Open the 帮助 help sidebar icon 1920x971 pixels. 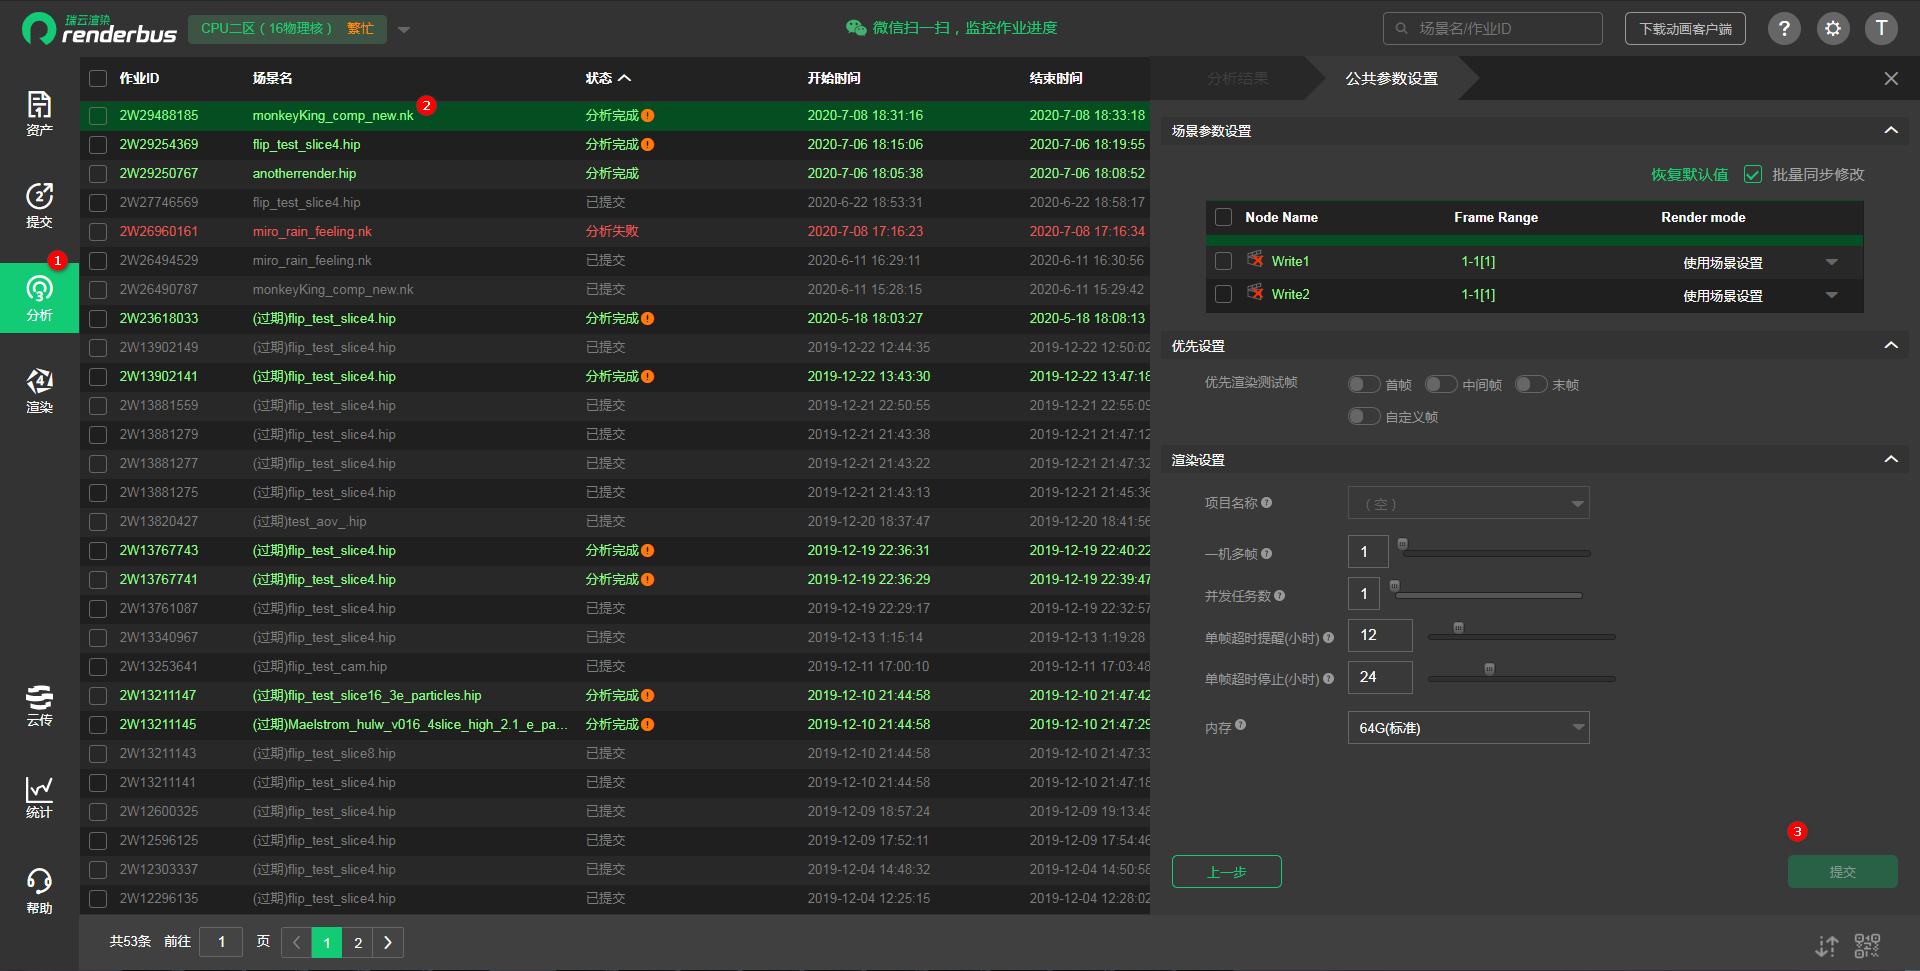coord(39,891)
